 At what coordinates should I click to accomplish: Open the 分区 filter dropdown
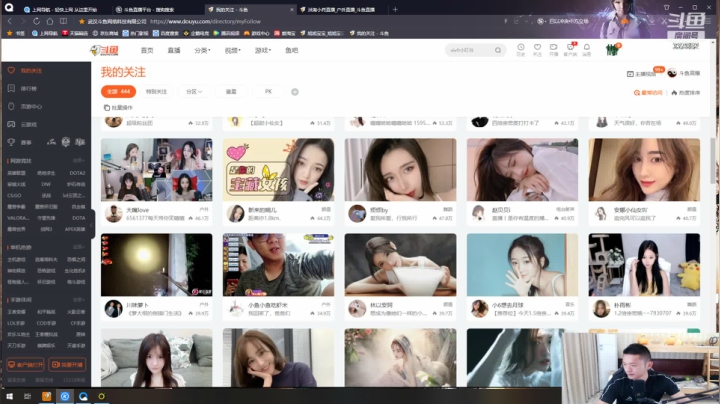pos(194,92)
